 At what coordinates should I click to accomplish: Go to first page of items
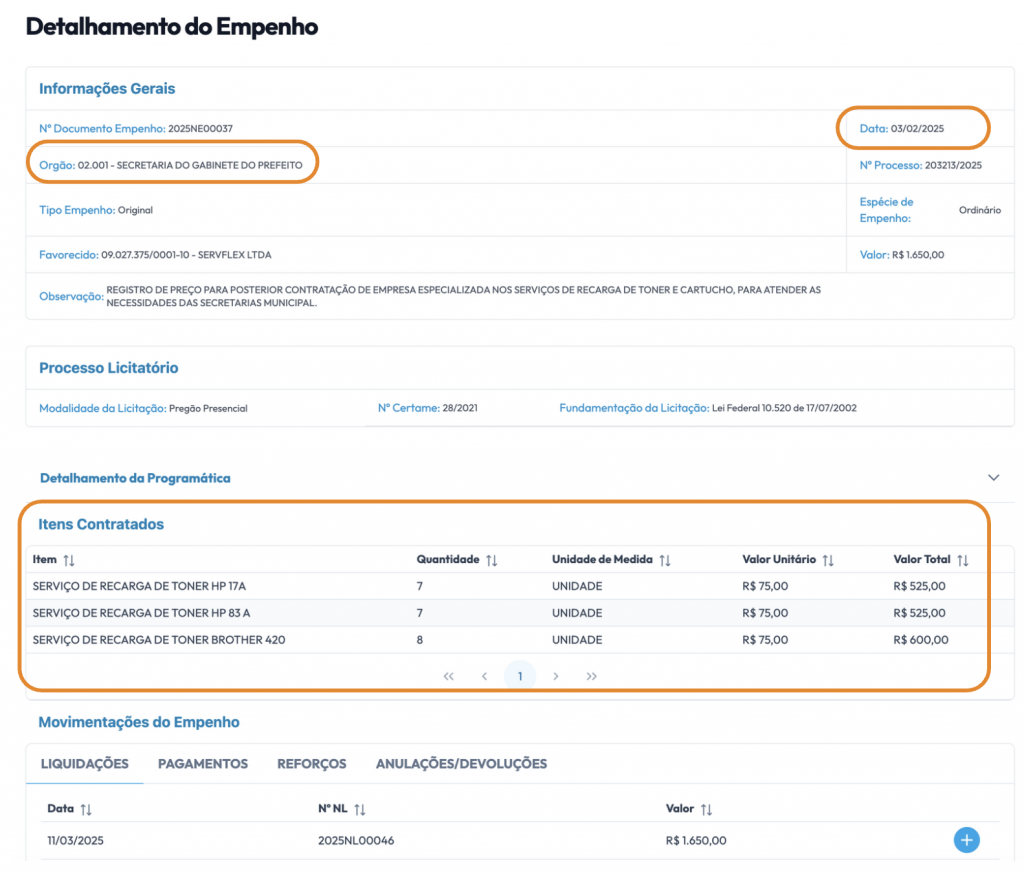tap(449, 676)
